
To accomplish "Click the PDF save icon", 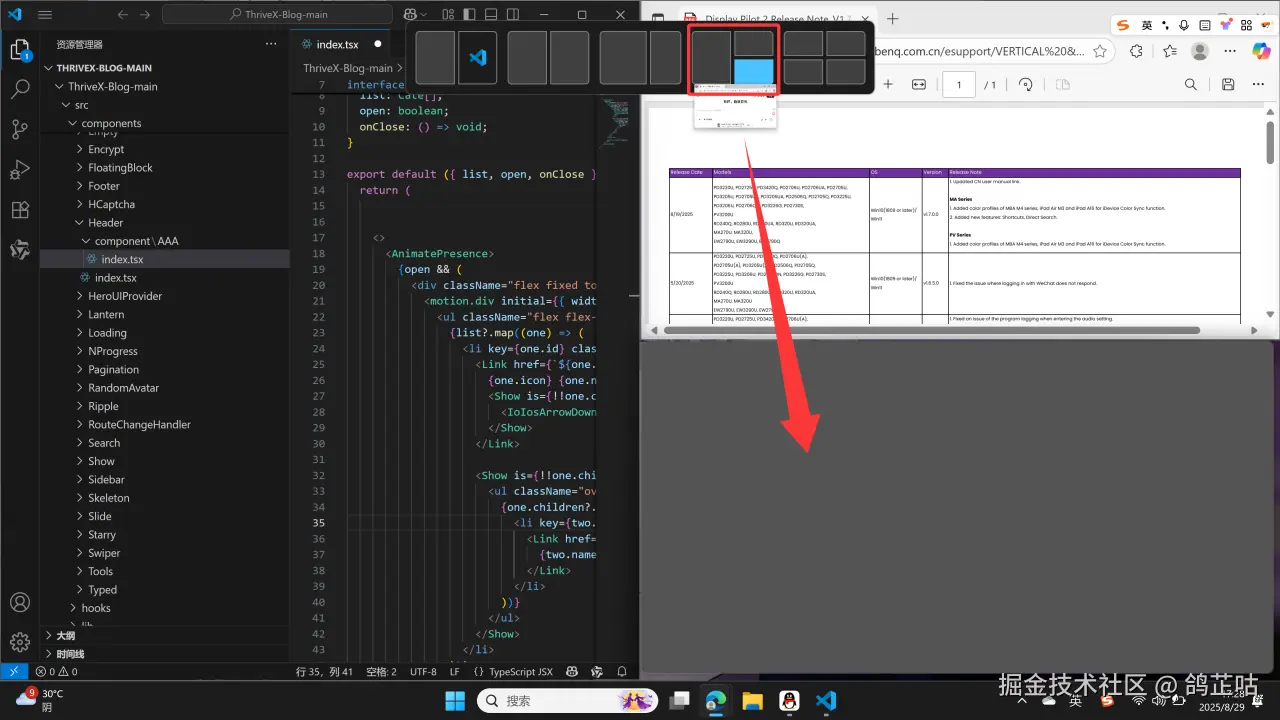I will tap(1228, 85).
